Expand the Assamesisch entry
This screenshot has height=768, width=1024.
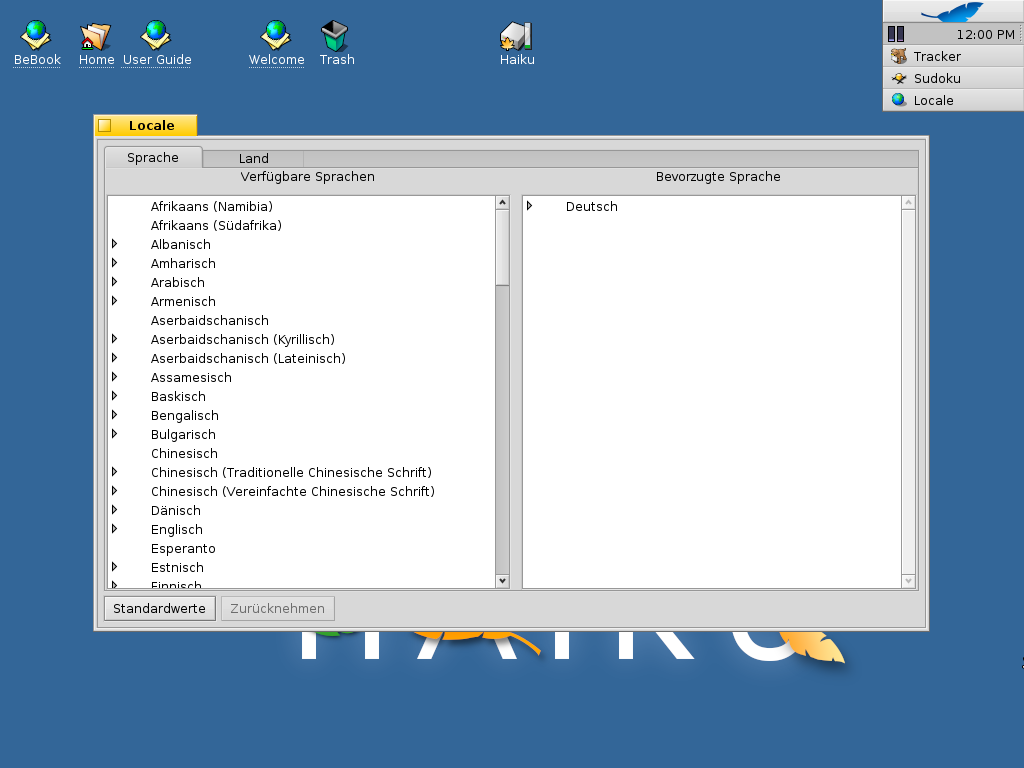point(114,376)
